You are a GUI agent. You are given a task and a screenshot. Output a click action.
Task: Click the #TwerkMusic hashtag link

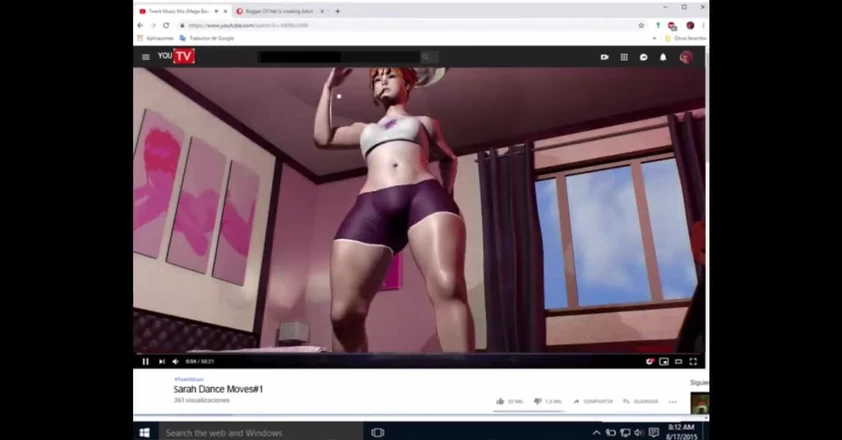[188, 379]
